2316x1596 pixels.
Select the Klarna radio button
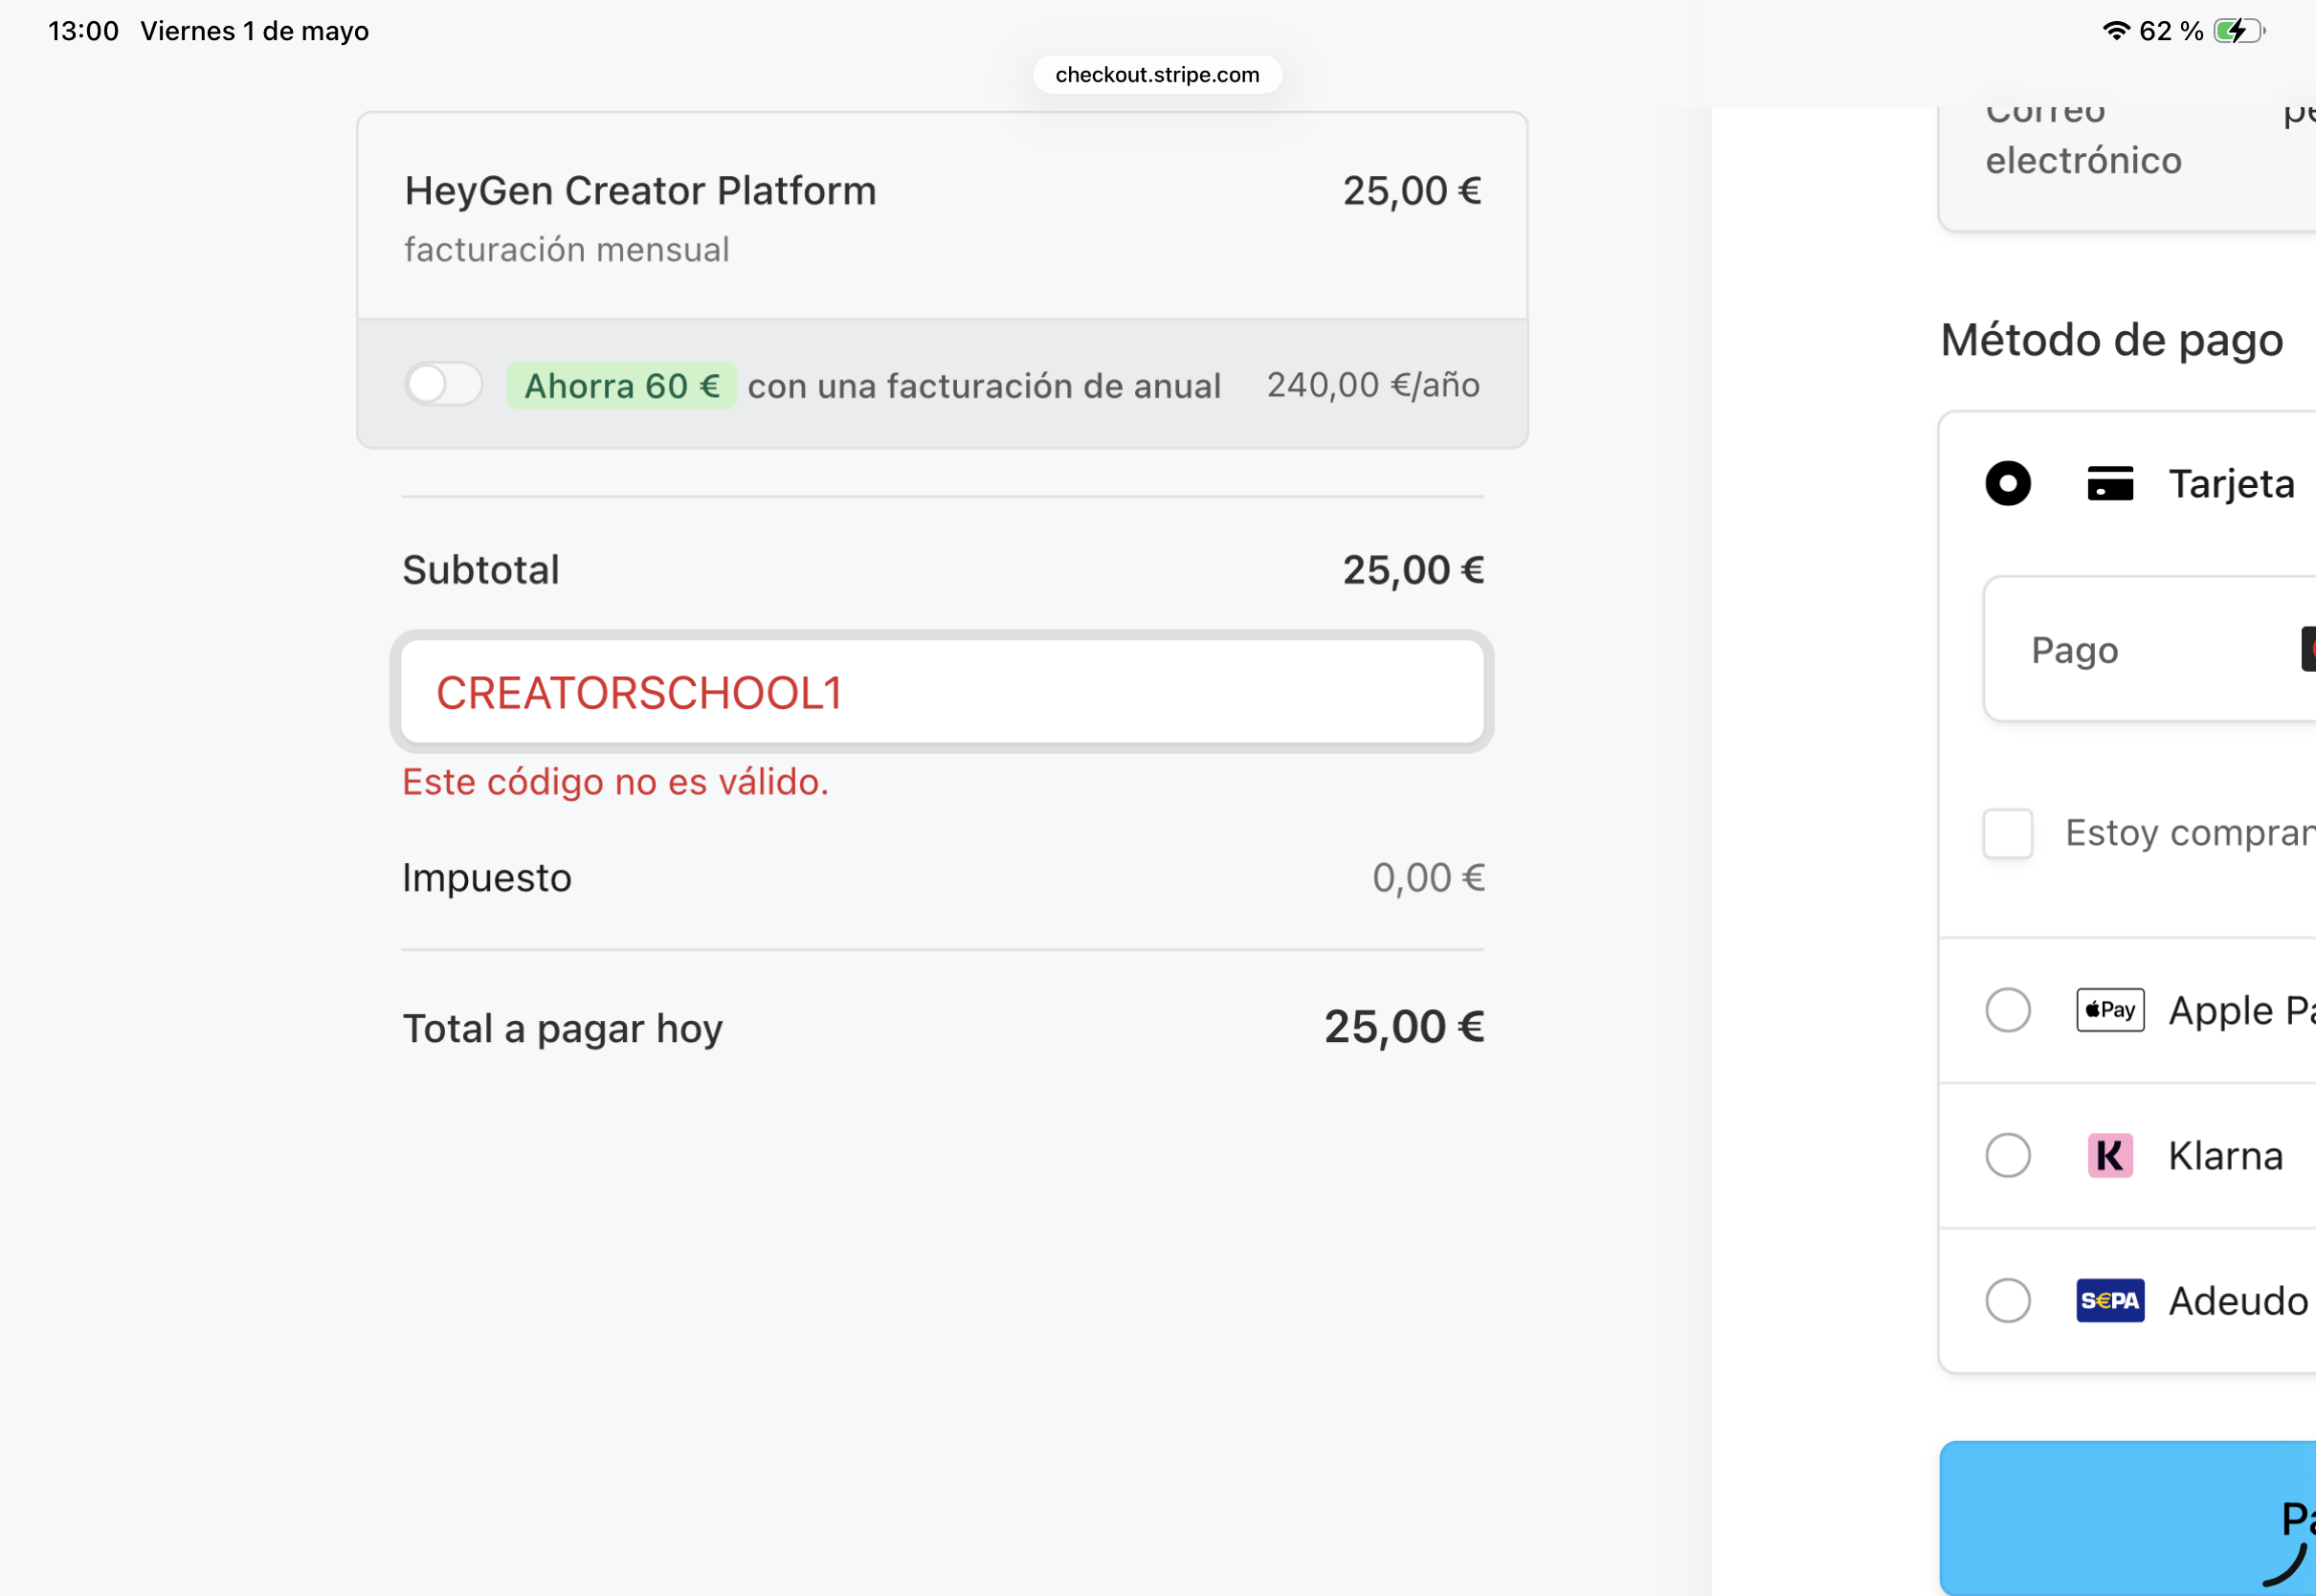(2007, 1156)
